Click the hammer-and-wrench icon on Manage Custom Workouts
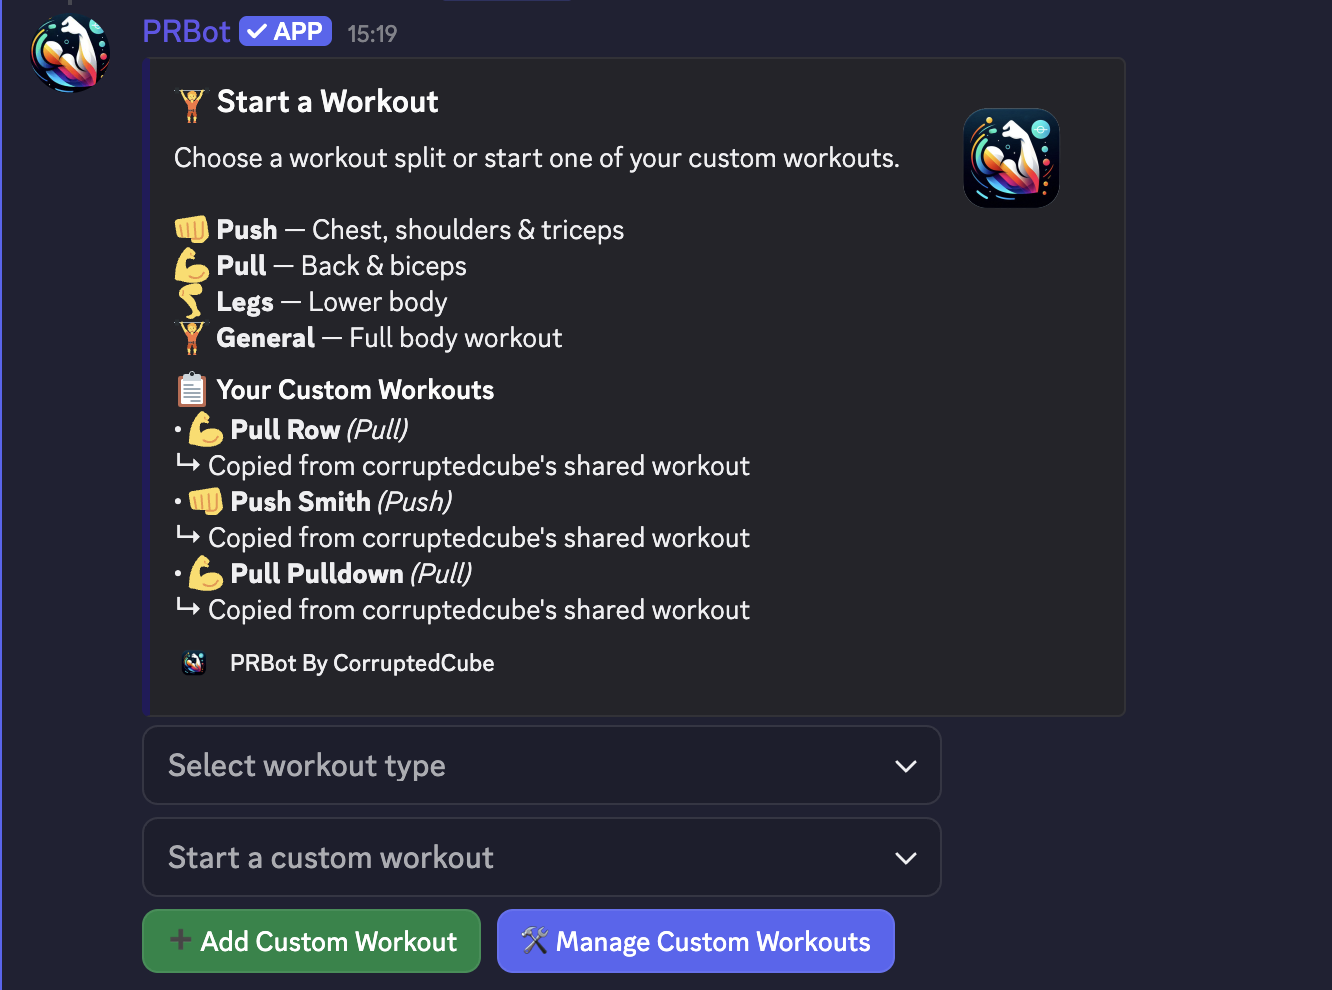Viewport: 1332px width, 990px height. tap(534, 940)
